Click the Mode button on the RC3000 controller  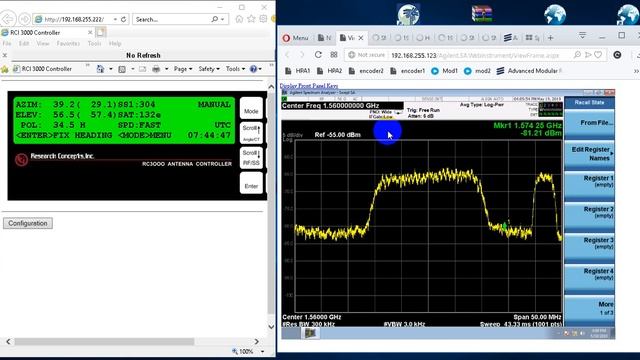[251, 108]
